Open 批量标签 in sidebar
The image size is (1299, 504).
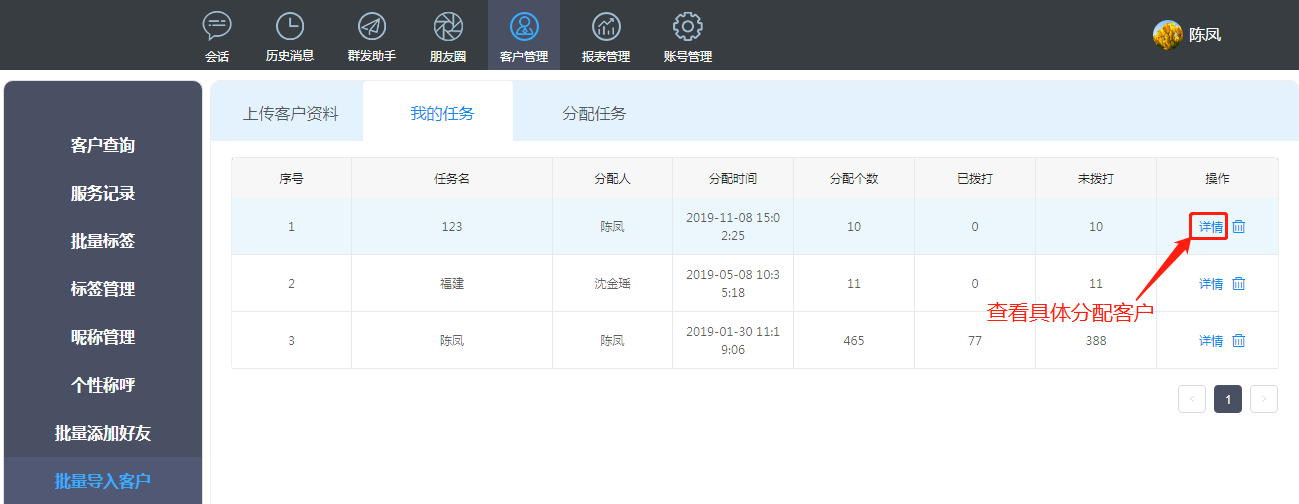tap(103, 241)
